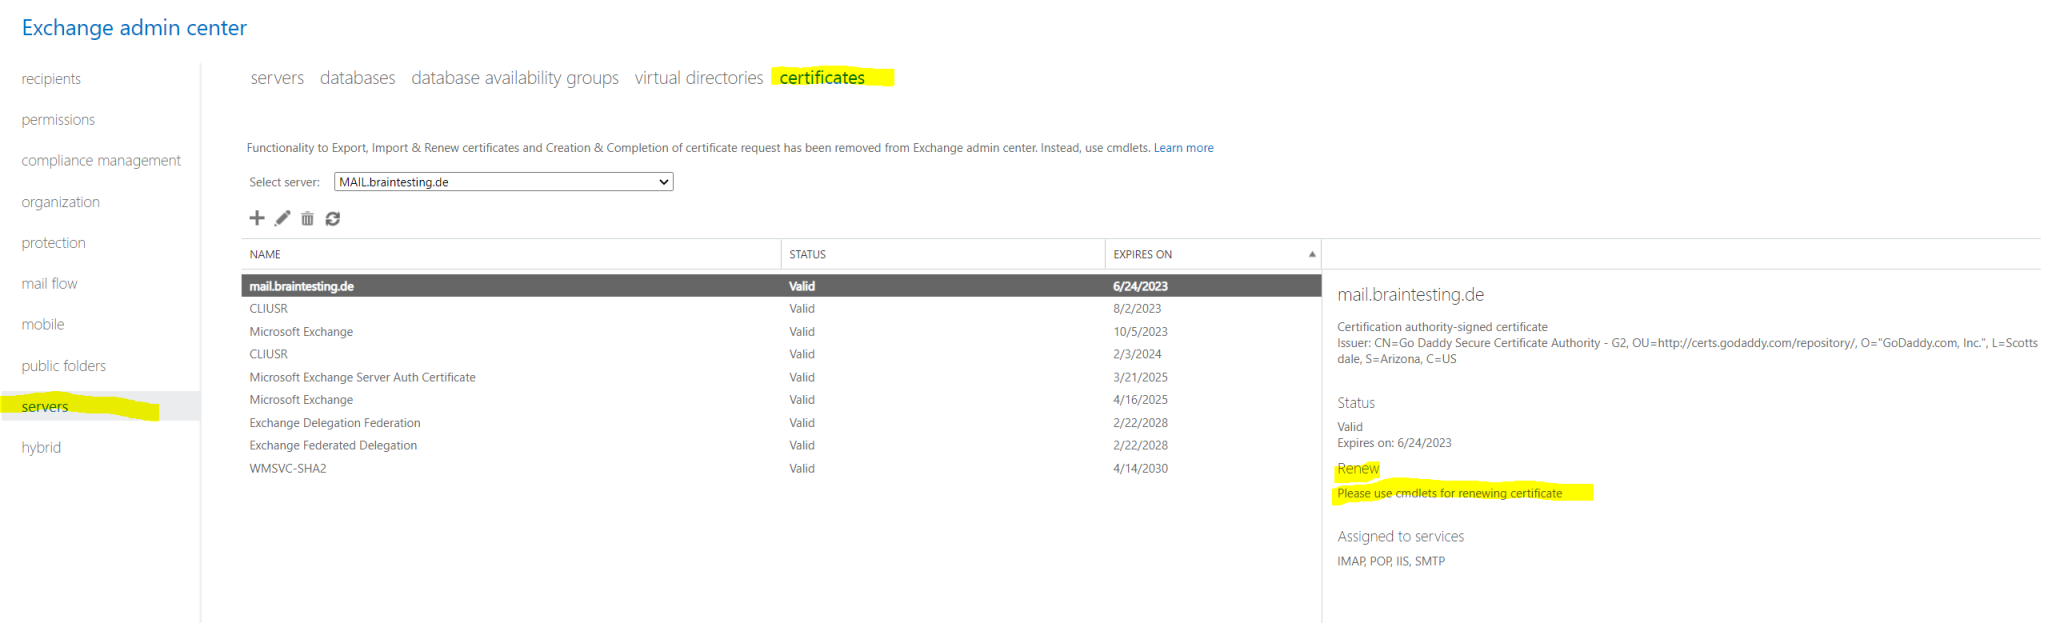The width and height of the screenshot is (2048, 623).
Task: Open the Select server dropdown
Action: click(x=503, y=182)
